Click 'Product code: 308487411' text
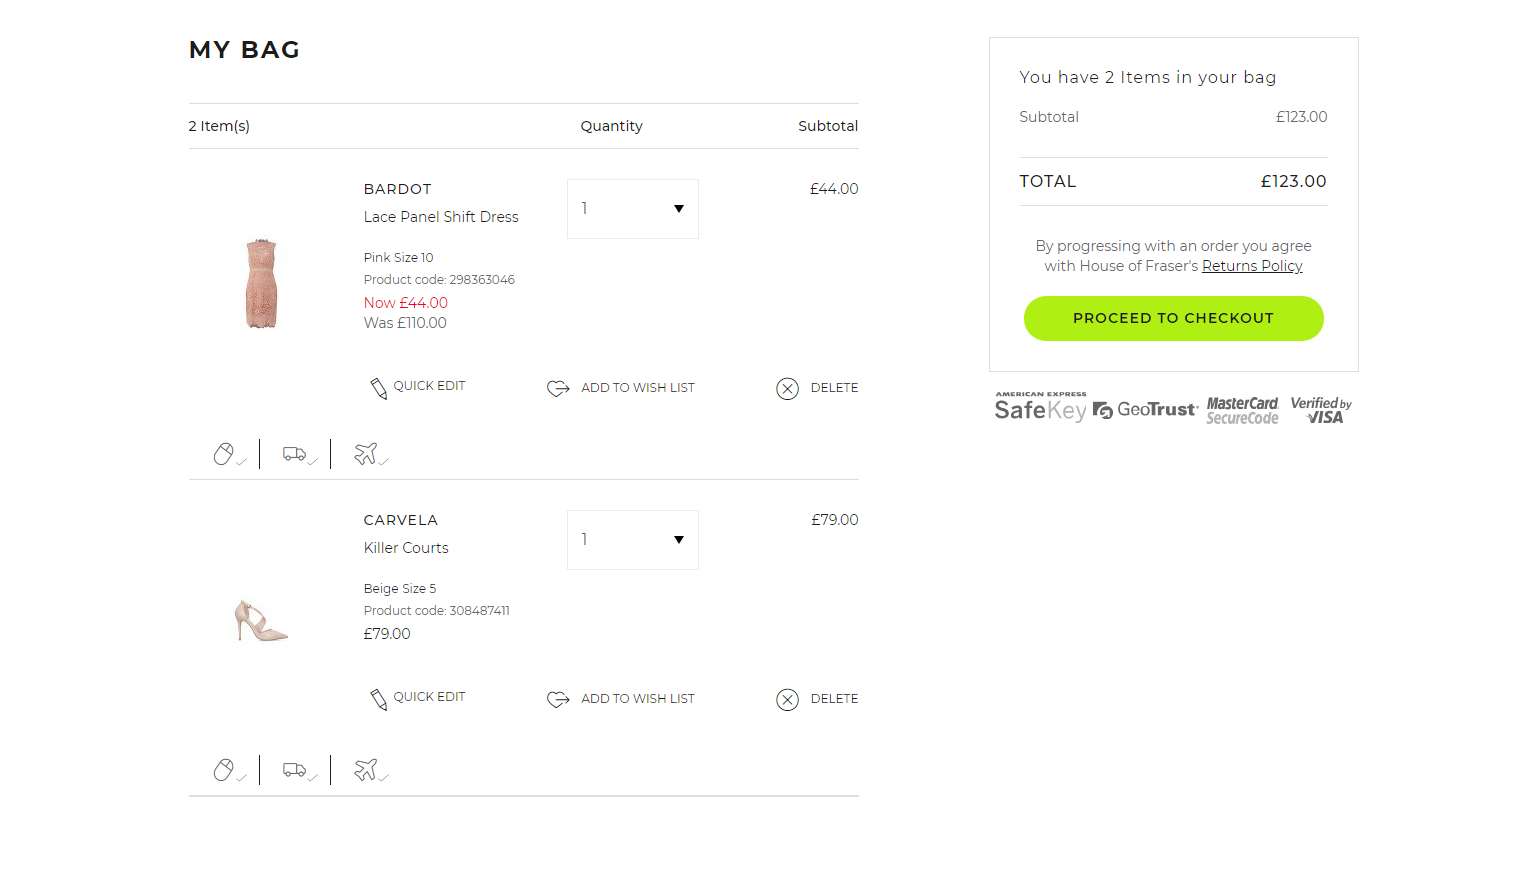 coord(437,611)
